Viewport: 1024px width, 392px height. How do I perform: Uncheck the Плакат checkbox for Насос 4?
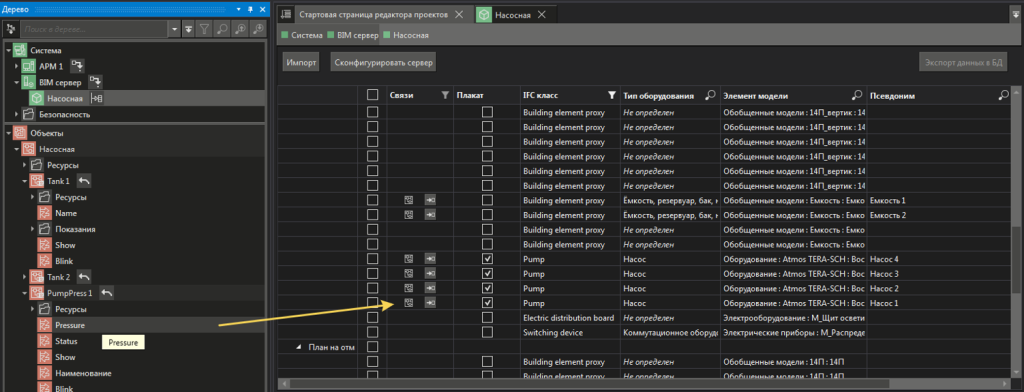point(487,259)
